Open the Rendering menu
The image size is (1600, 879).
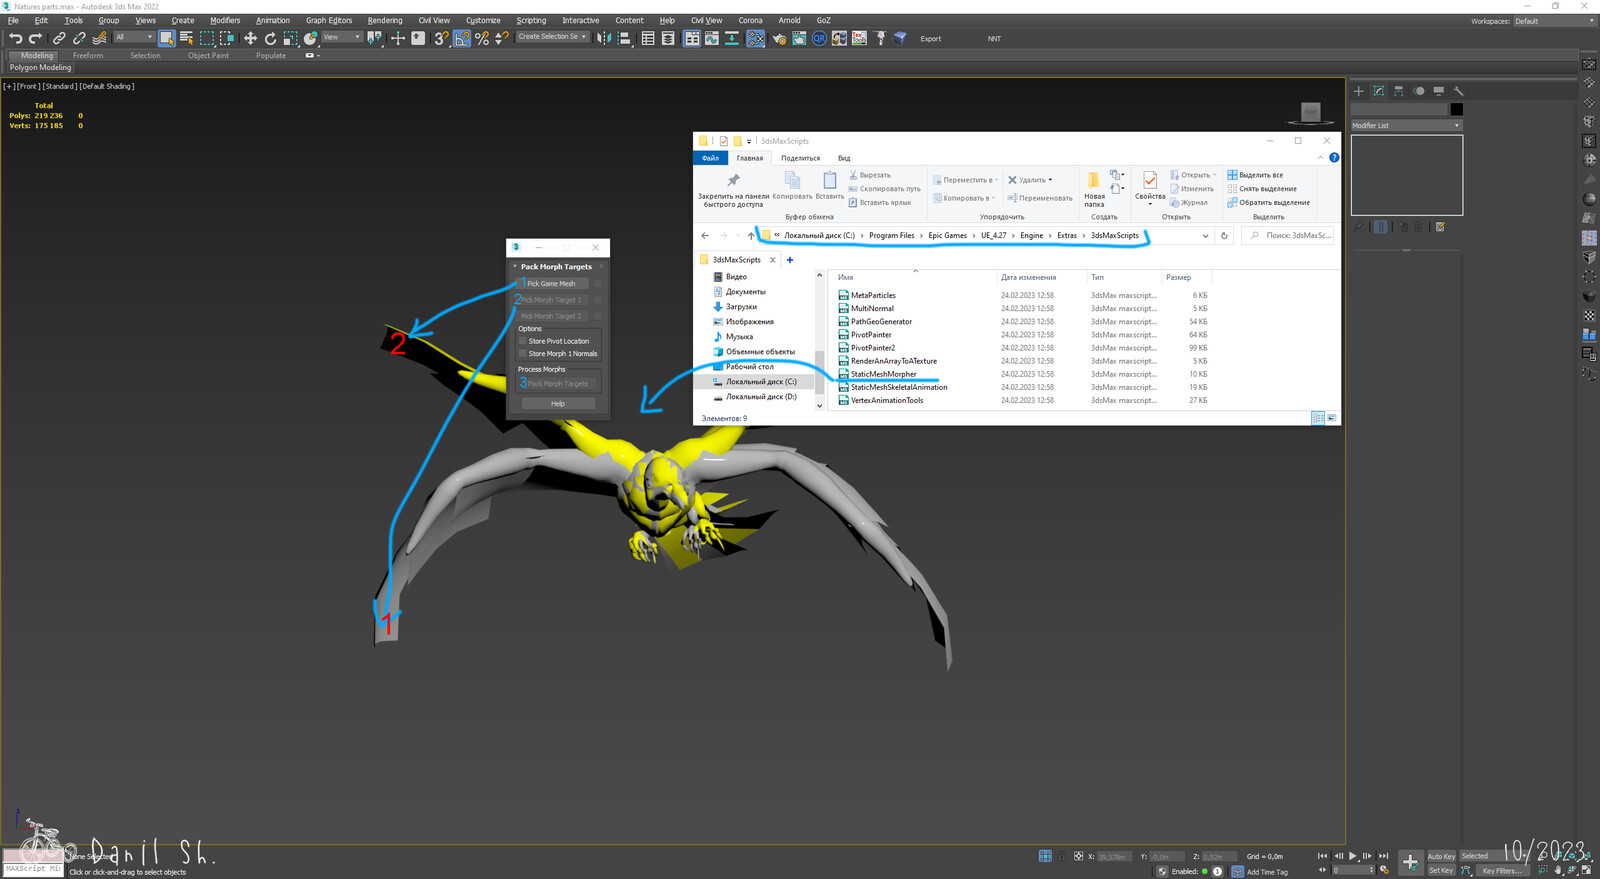tap(385, 20)
